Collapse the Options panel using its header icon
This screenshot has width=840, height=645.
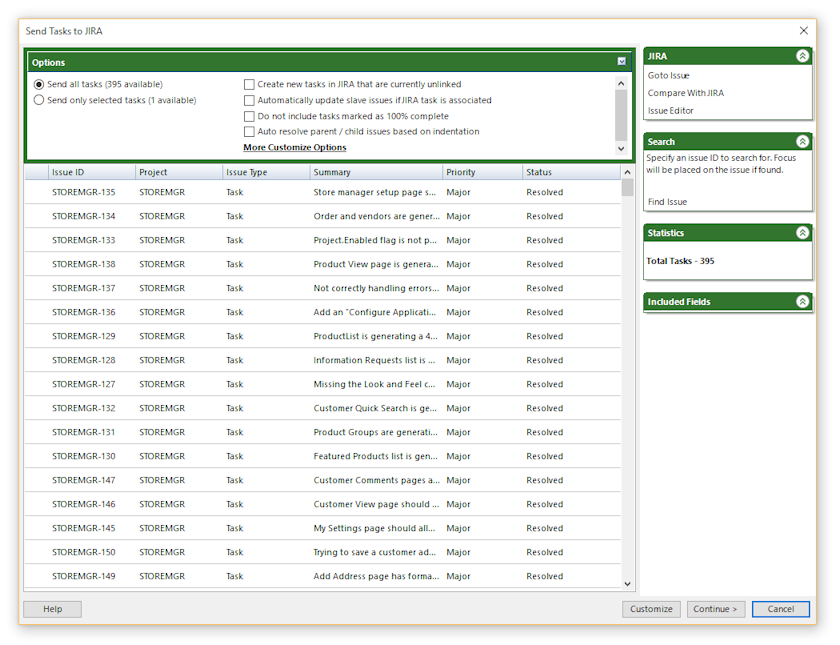621,62
